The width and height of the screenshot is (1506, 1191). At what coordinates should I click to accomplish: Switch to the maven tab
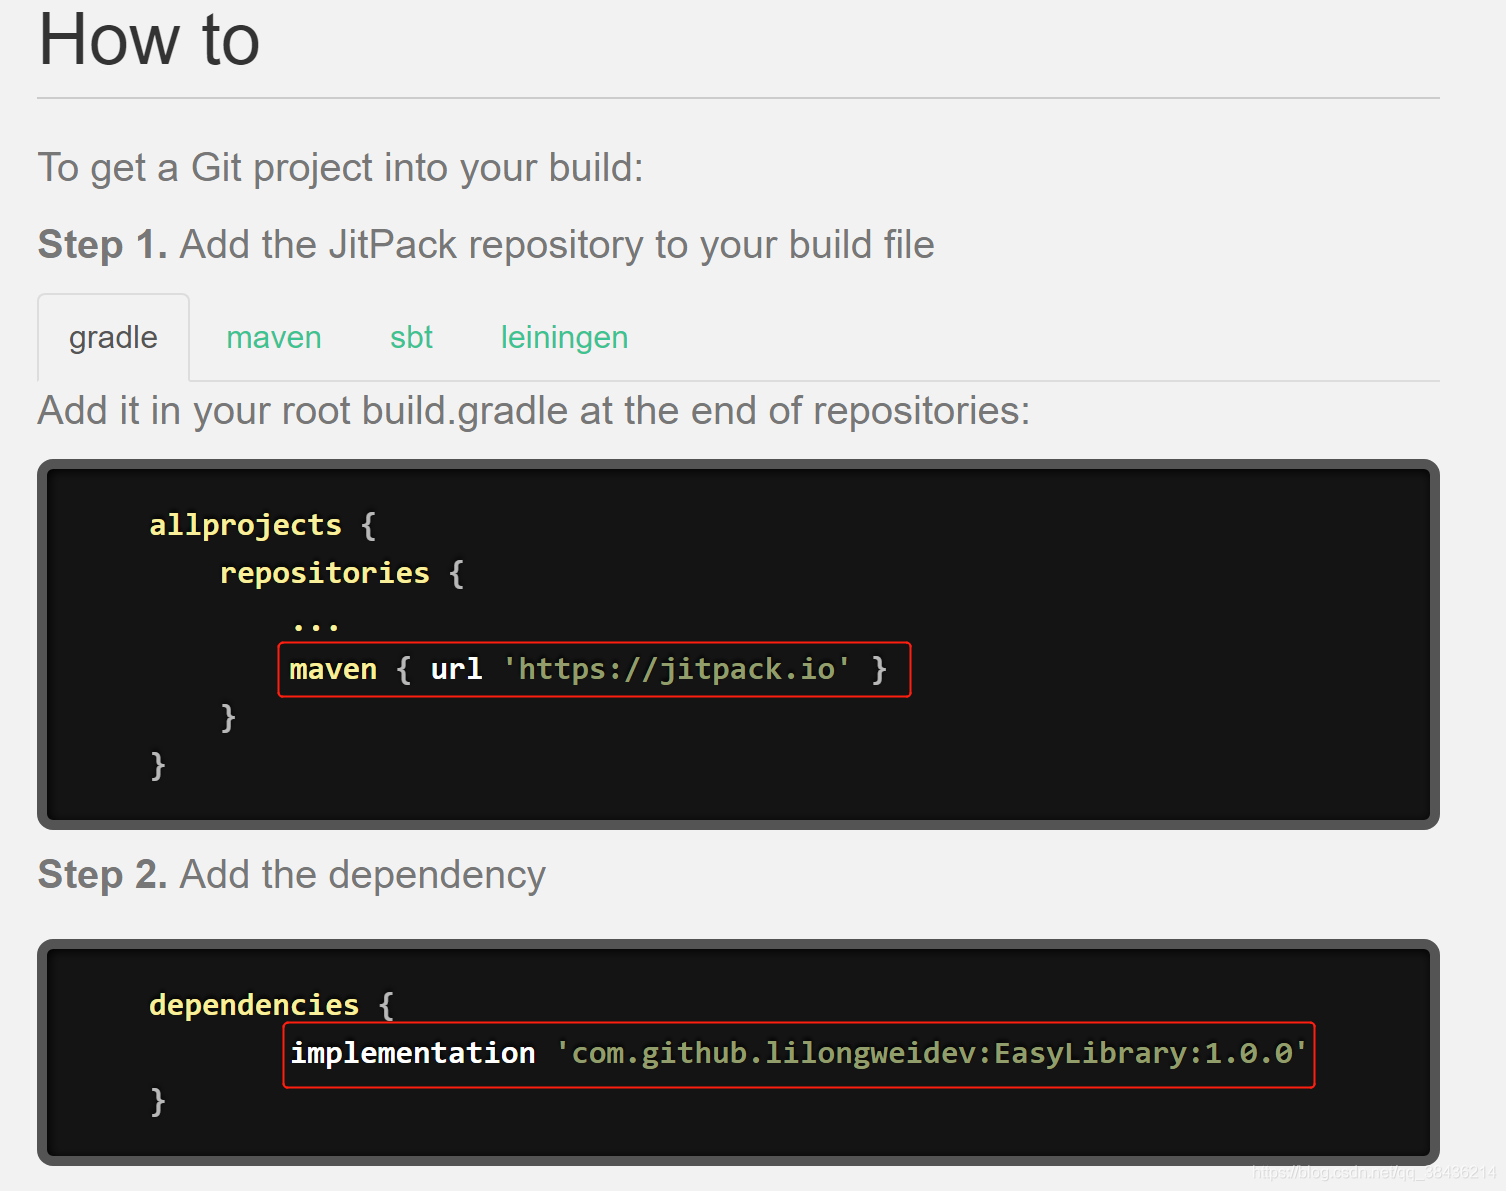coord(273,337)
